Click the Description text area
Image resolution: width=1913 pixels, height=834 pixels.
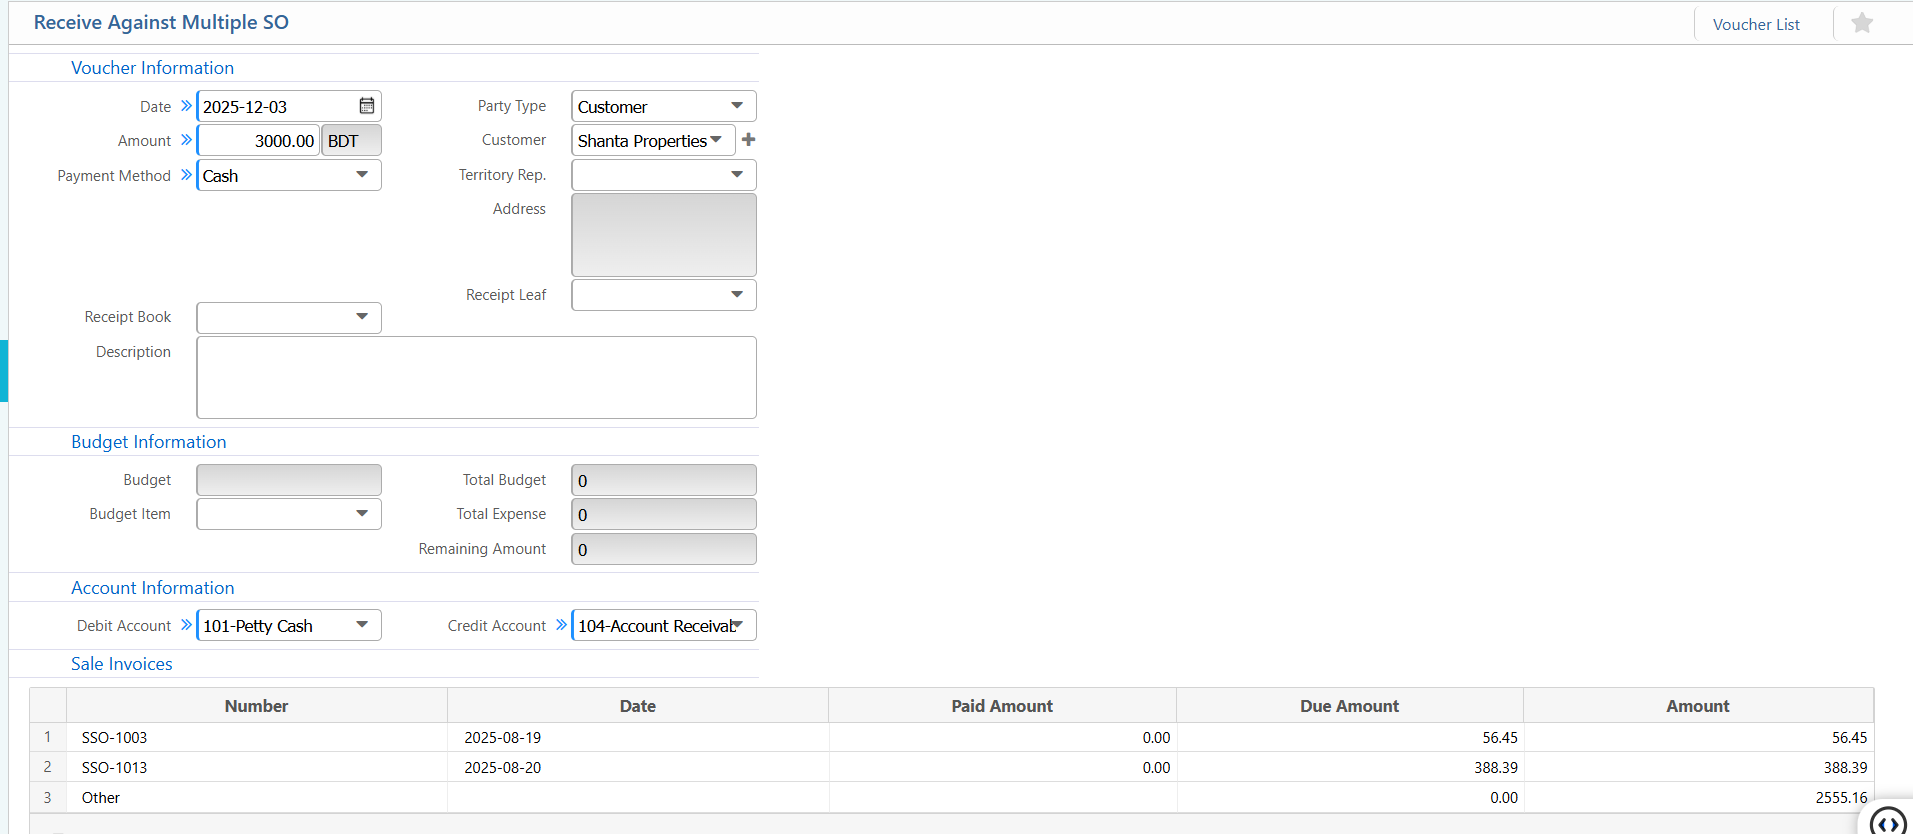click(476, 377)
